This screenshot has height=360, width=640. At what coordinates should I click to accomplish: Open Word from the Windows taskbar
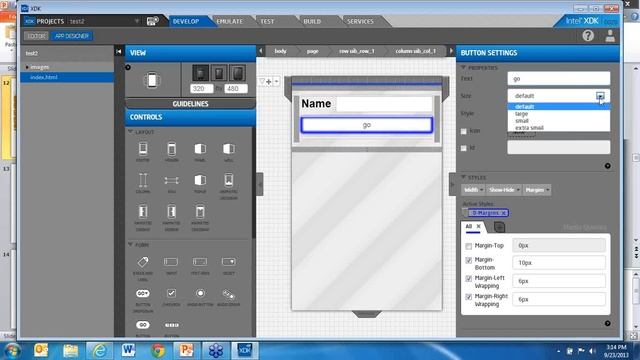(128, 351)
